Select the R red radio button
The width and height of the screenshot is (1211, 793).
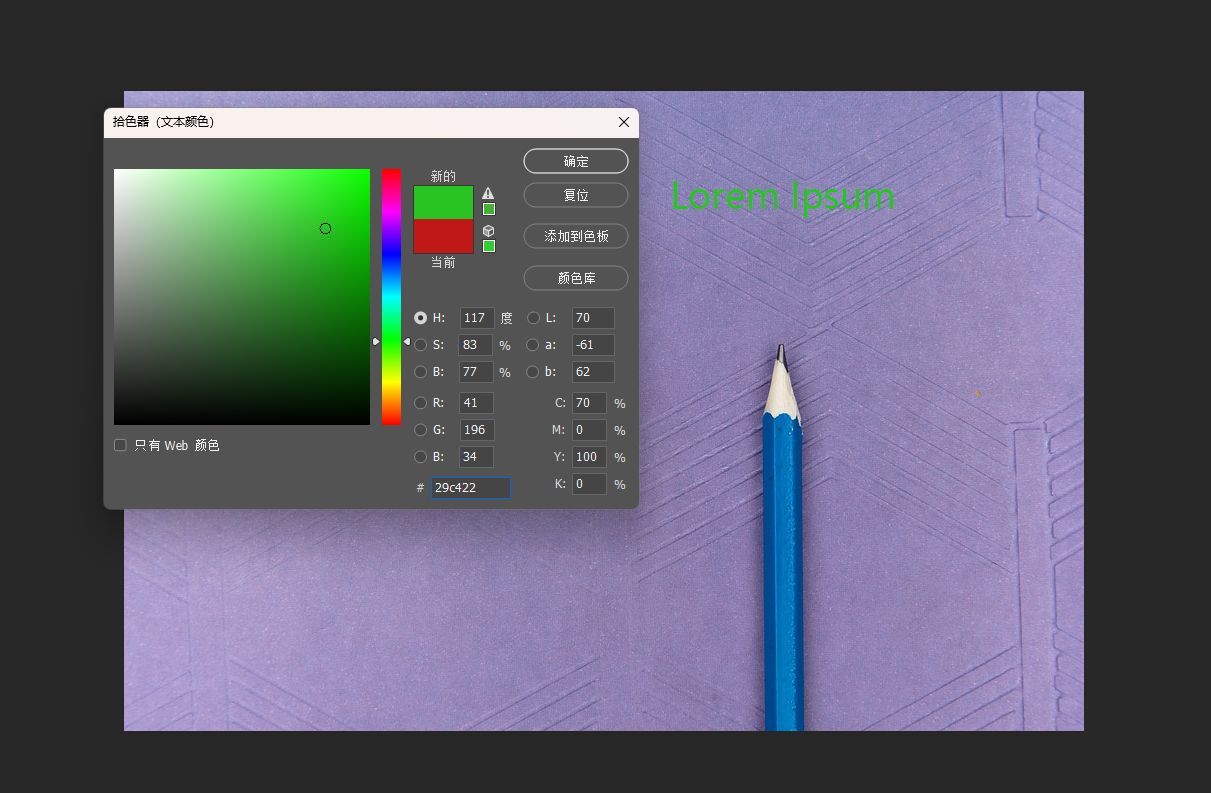pos(421,403)
